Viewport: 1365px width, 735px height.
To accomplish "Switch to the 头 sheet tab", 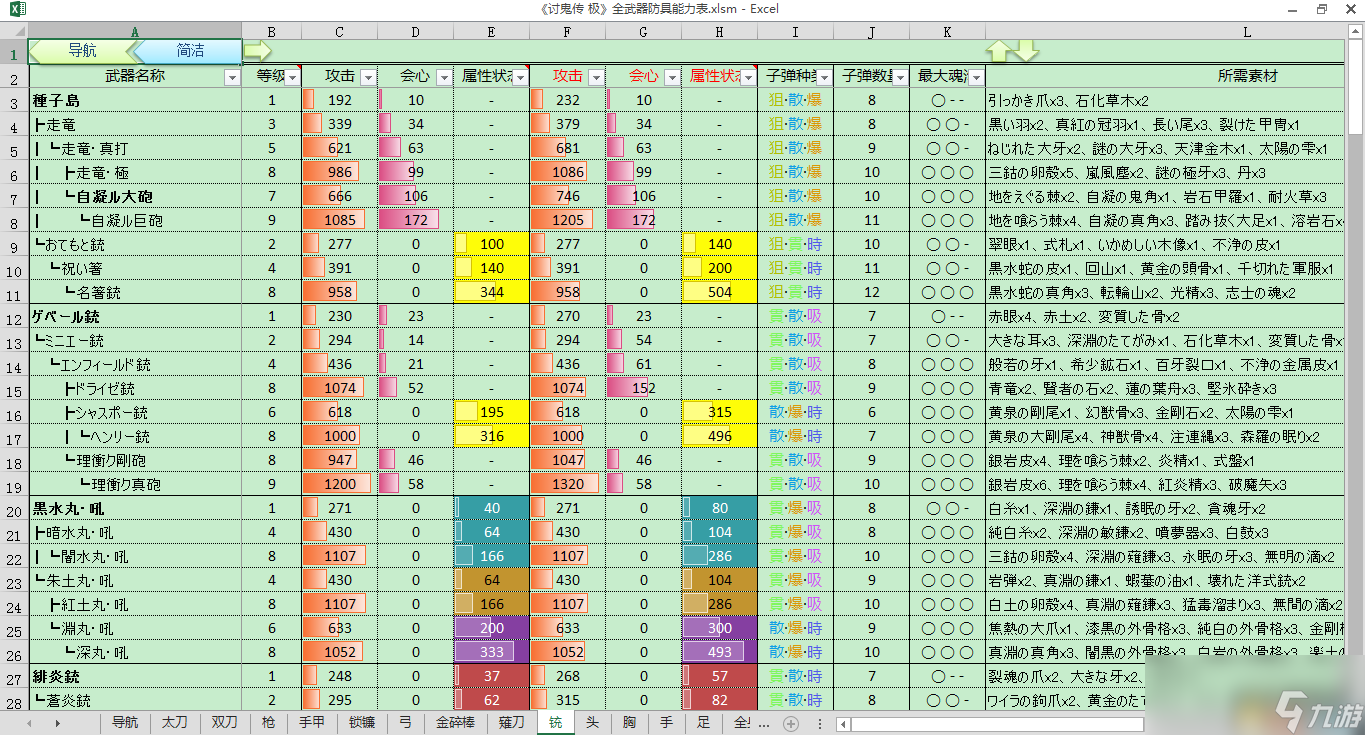I will [x=593, y=723].
